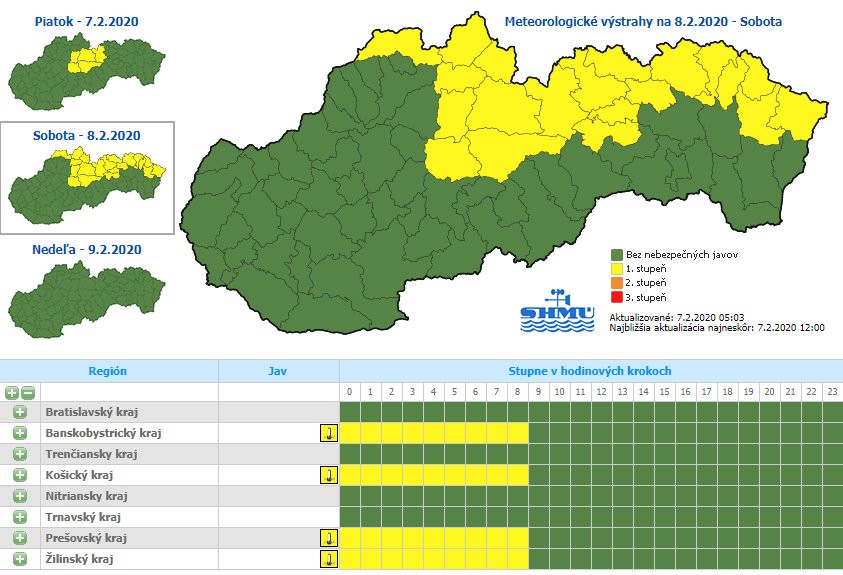Expand the Nitriansky kraj row
The height and width of the screenshot is (575, 843).
(x=19, y=496)
